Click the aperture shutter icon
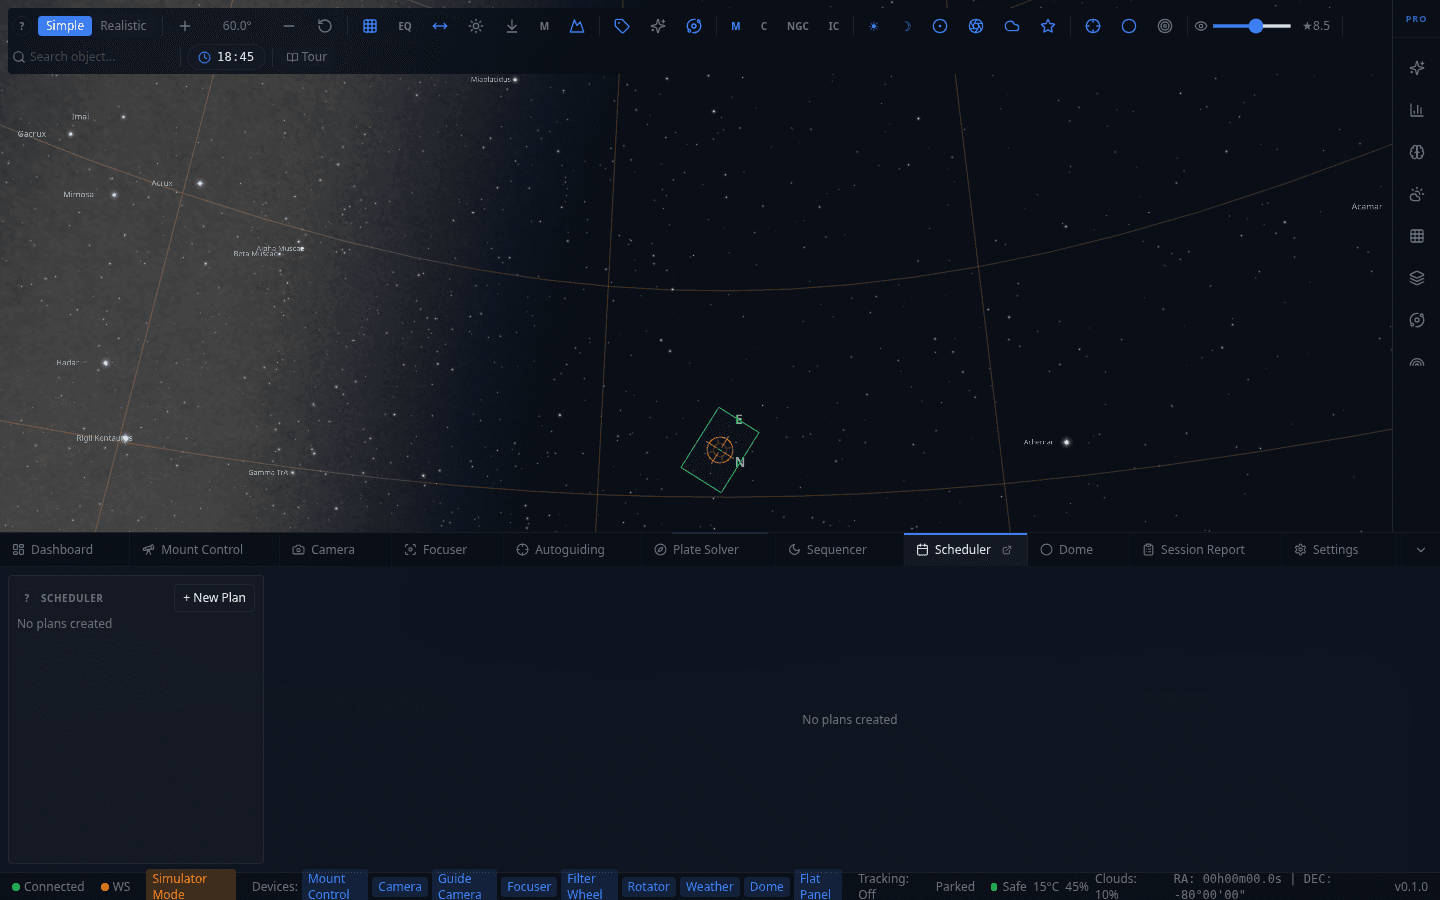 pyautogui.click(x=976, y=26)
